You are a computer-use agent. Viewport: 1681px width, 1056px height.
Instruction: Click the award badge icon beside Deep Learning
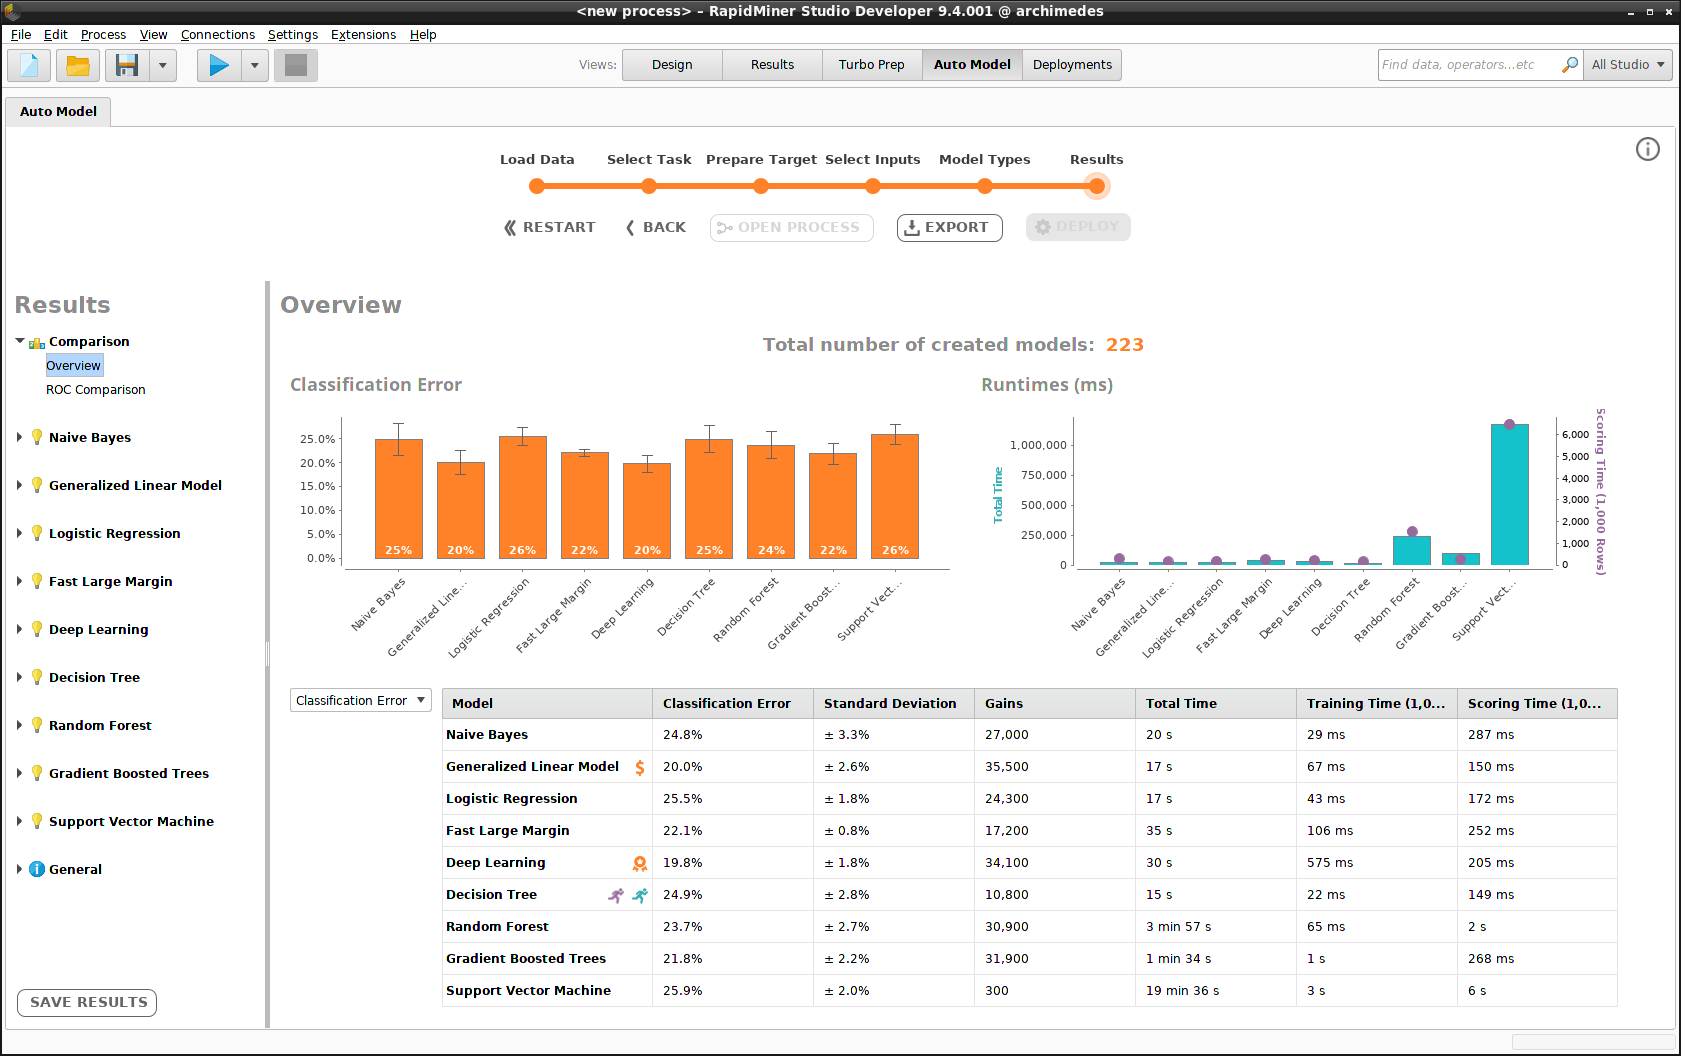coord(640,863)
